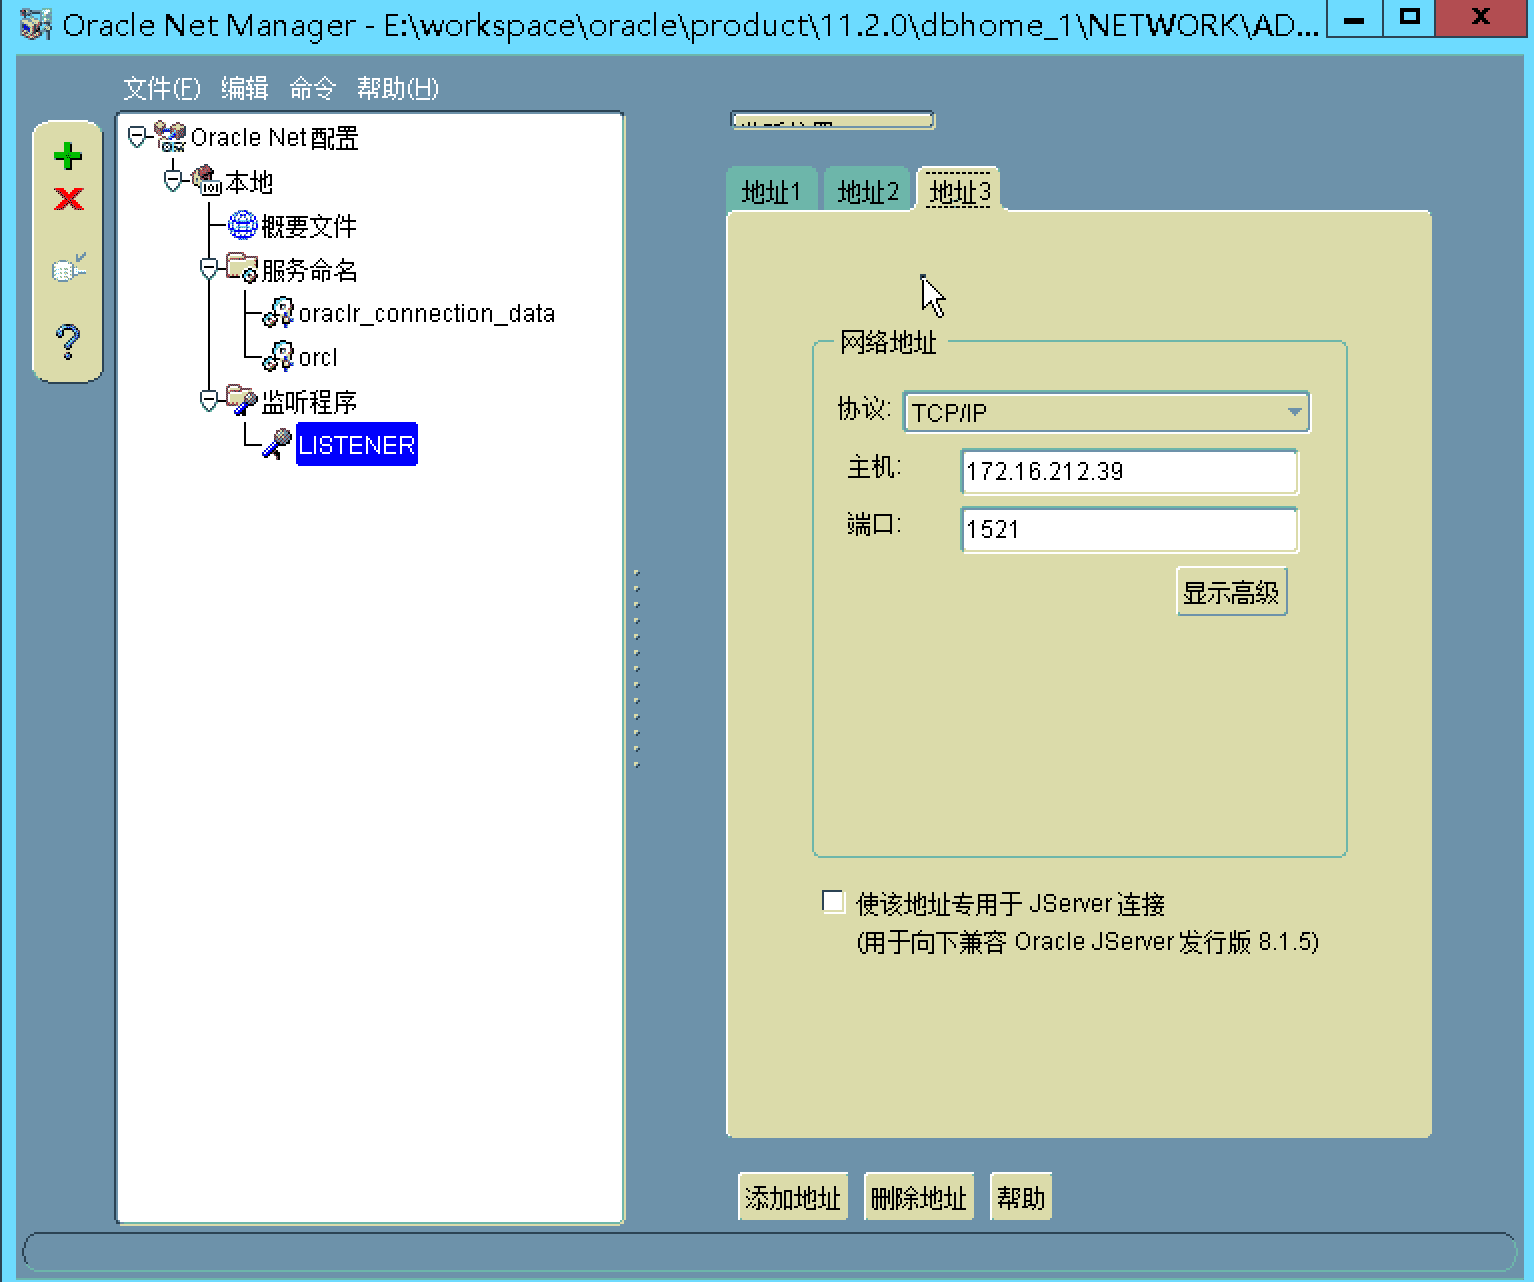This screenshot has height=1282, width=1534.
Task: Click the test connection icon in sidebar
Action: [68, 269]
